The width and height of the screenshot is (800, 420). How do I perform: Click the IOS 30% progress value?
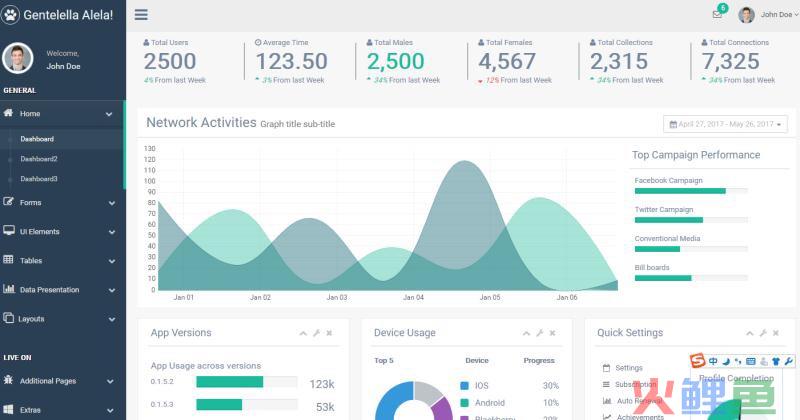pyautogui.click(x=551, y=386)
